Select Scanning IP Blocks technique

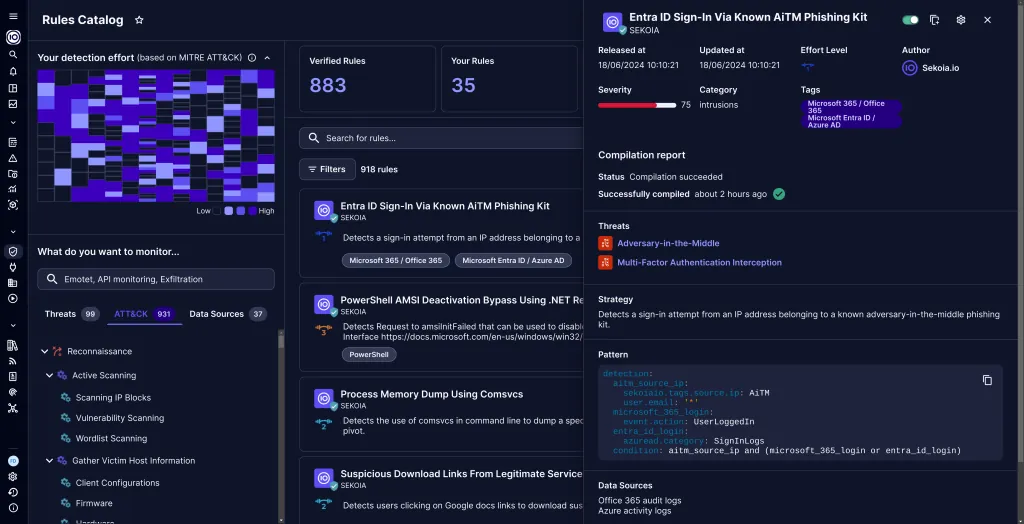tap(113, 398)
